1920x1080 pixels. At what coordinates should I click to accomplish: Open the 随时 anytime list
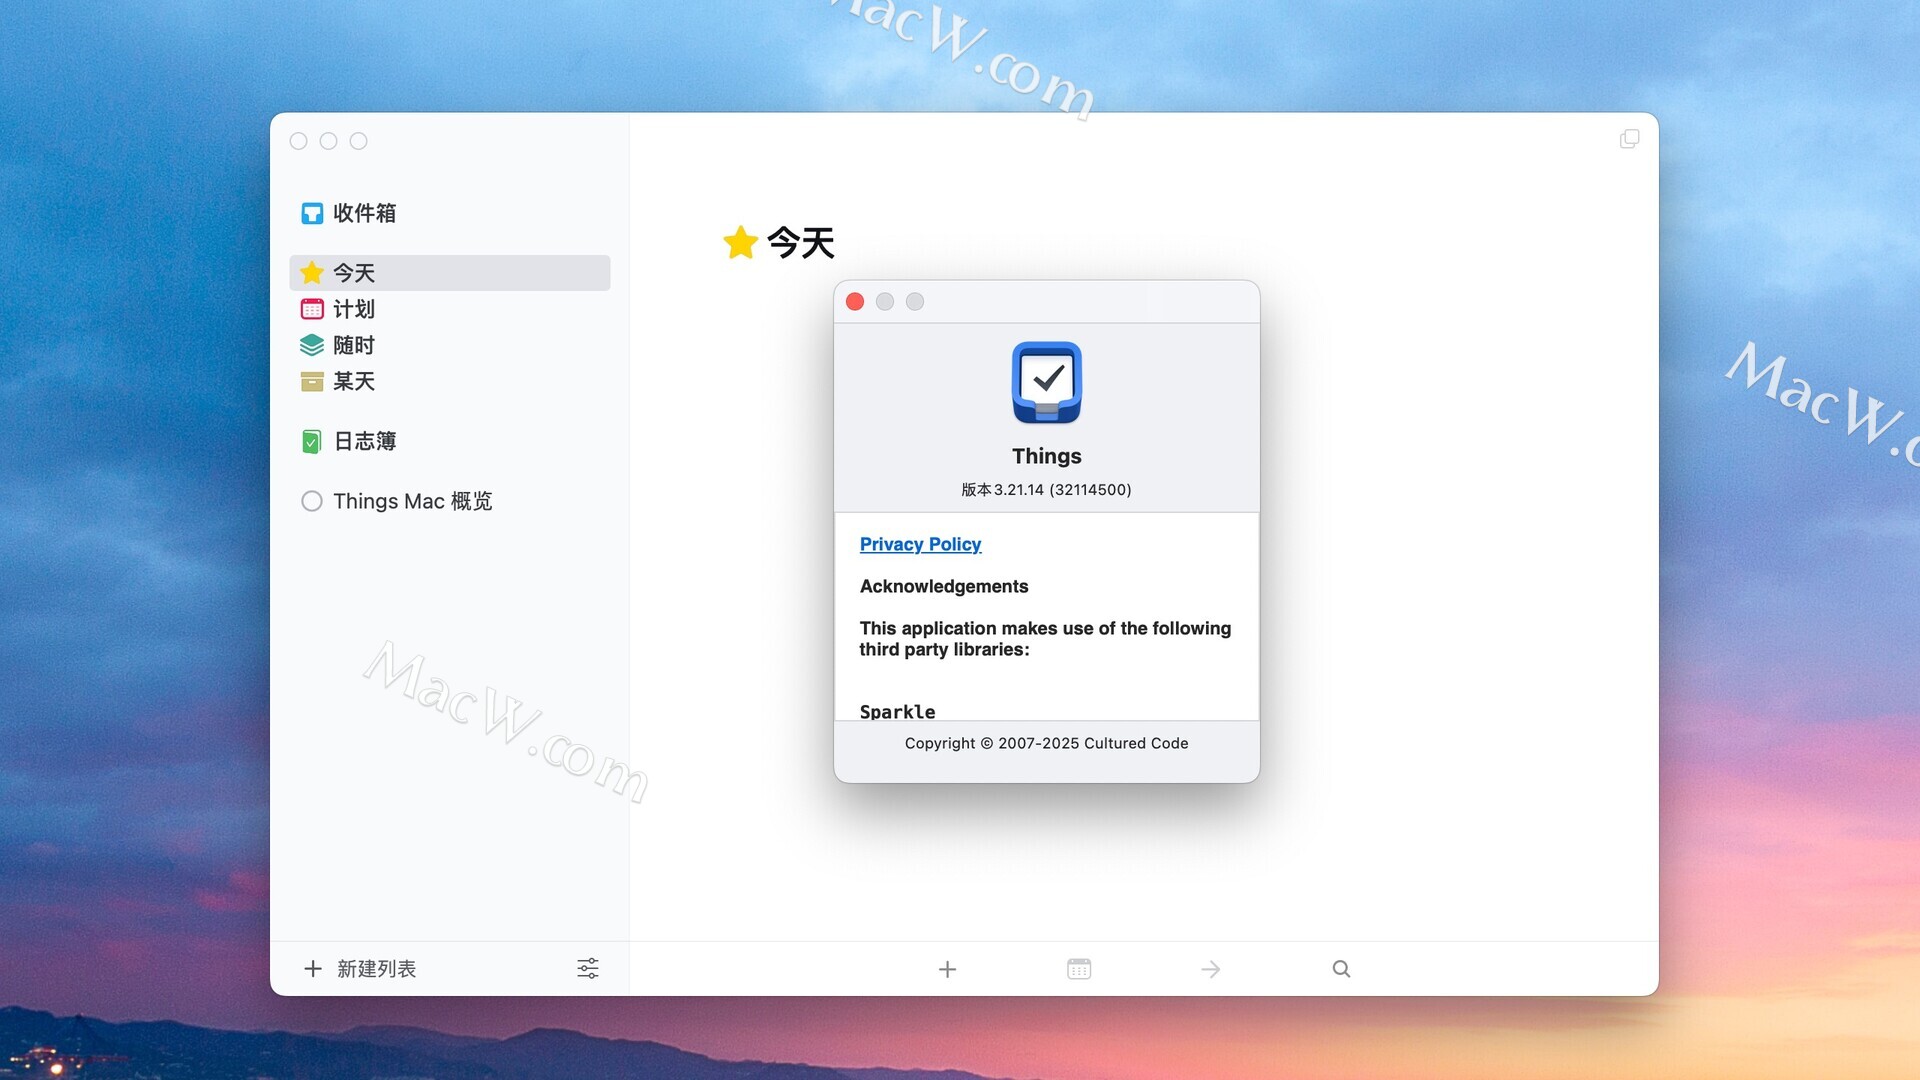coord(449,345)
